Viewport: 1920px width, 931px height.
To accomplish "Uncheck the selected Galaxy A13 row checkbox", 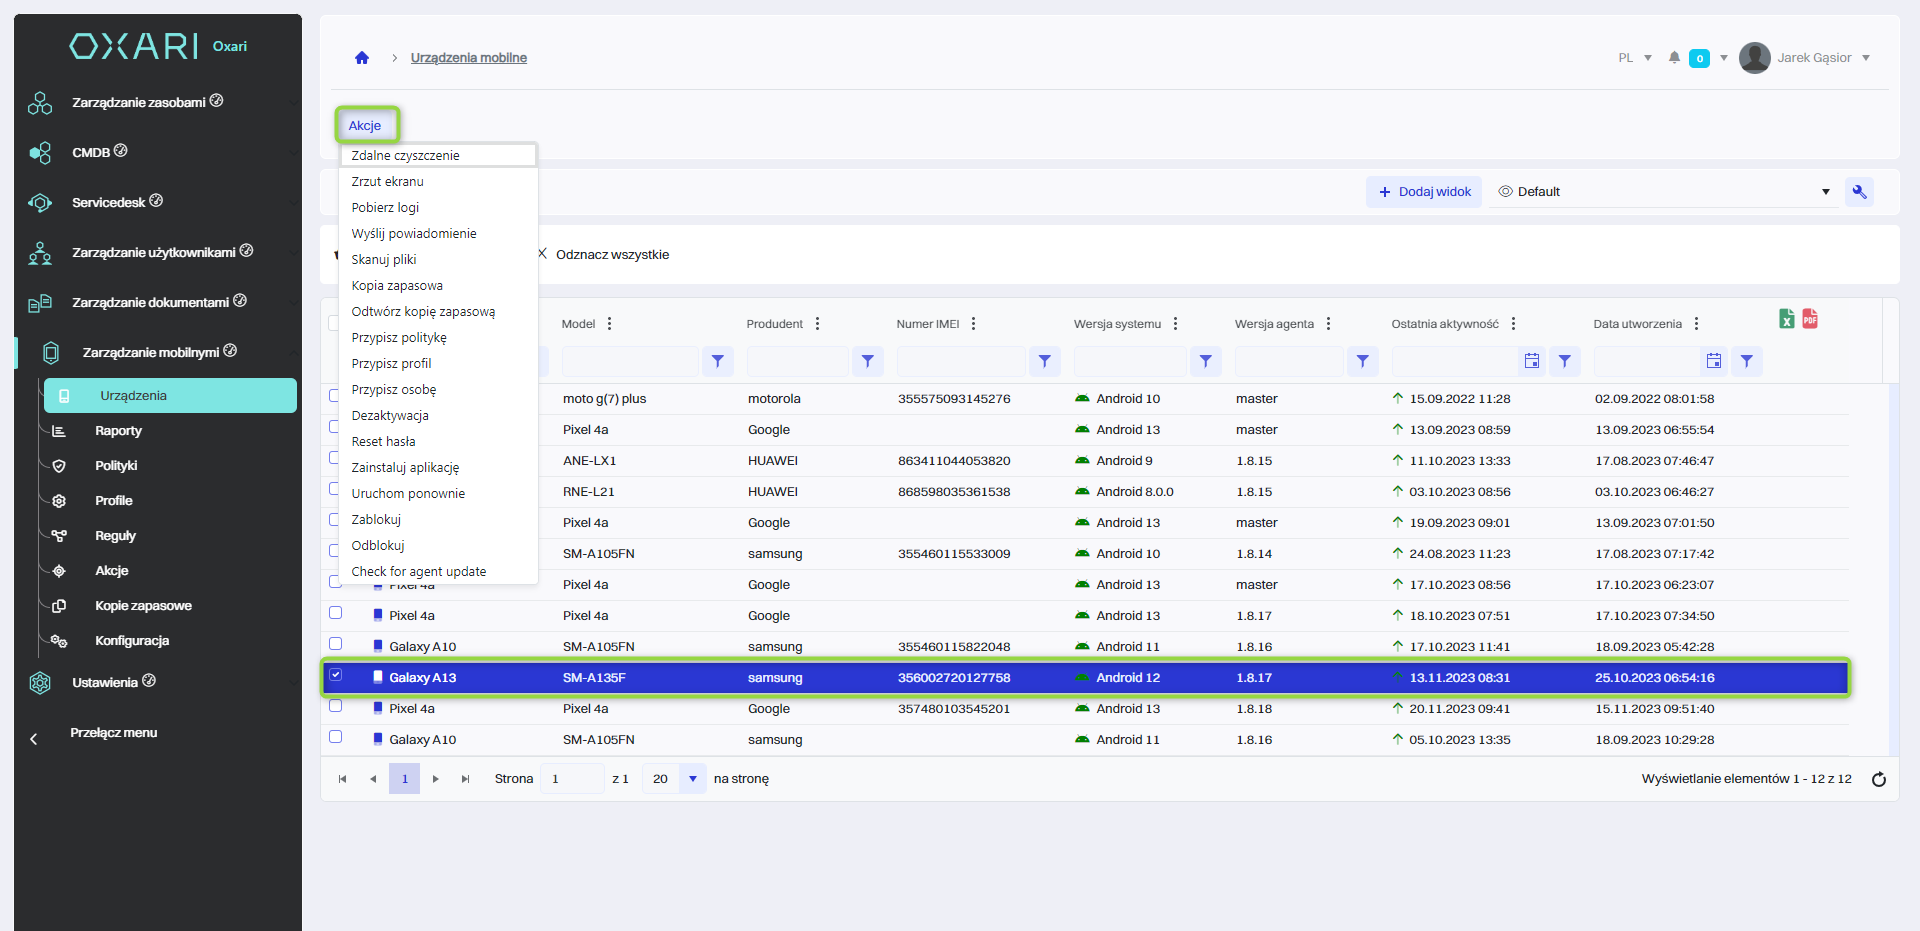I will (336, 675).
